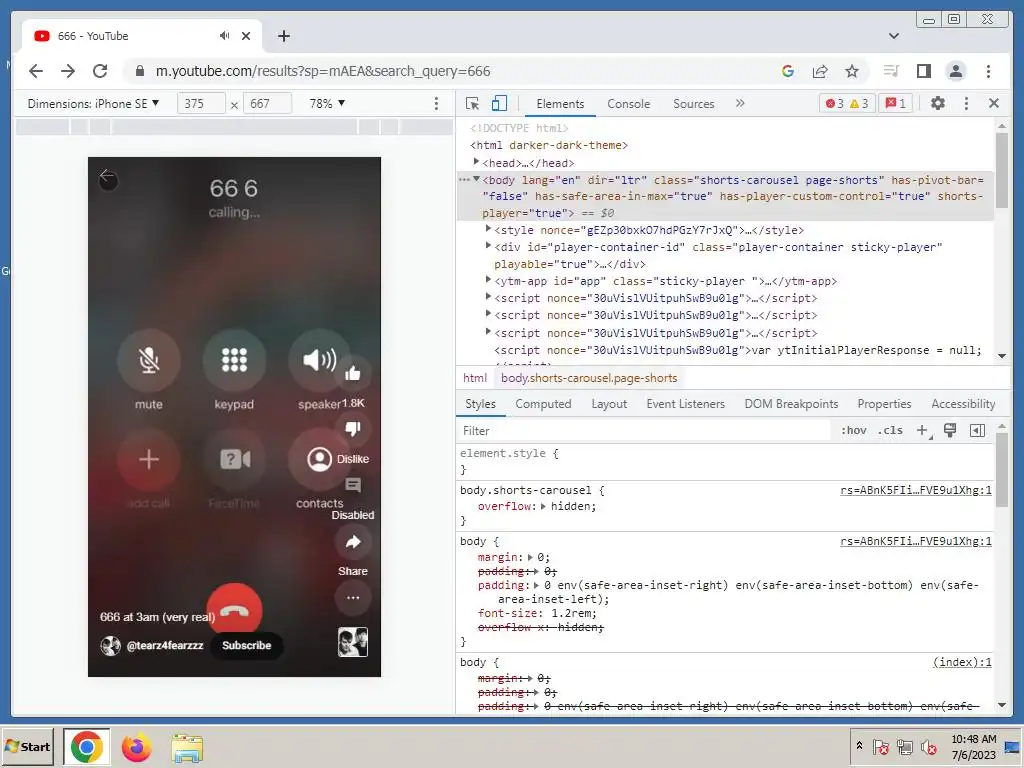This screenshot has height=768, width=1024.
Task: Go back using the shorts back arrow
Action: pyautogui.click(x=108, y=177)
